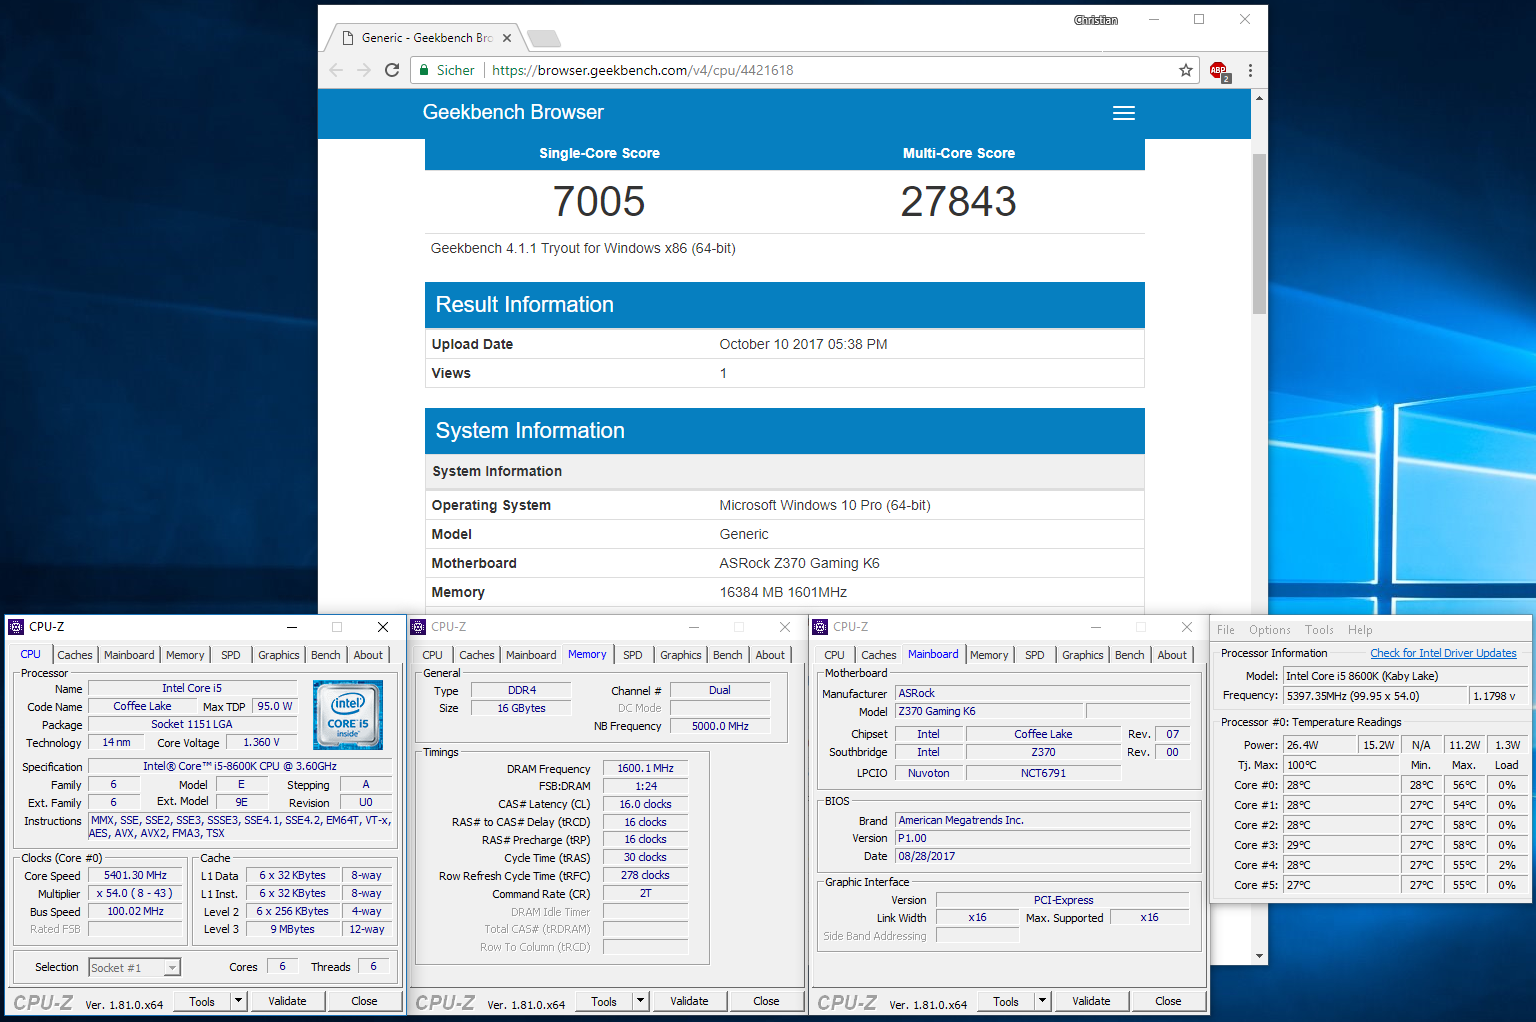Screen dimensions: 1536x1022
Task: Expand Tools dropdown arrow in first CPU-Z window
Action: pyautogui.click(x=238, y=1001)
